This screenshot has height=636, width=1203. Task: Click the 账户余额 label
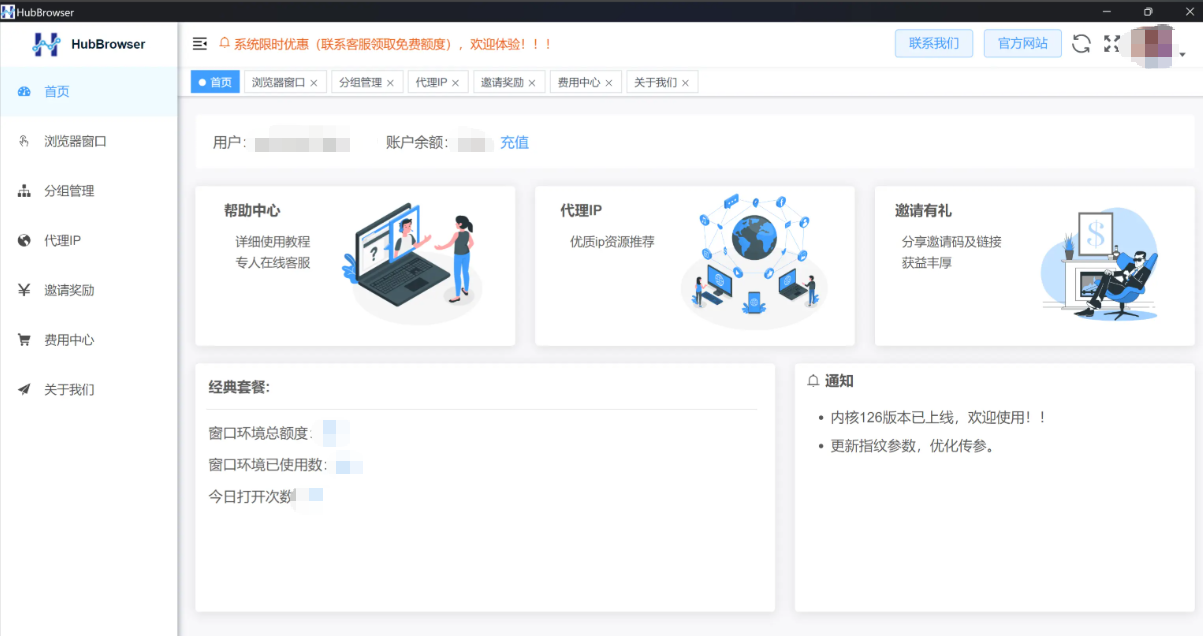418,143
